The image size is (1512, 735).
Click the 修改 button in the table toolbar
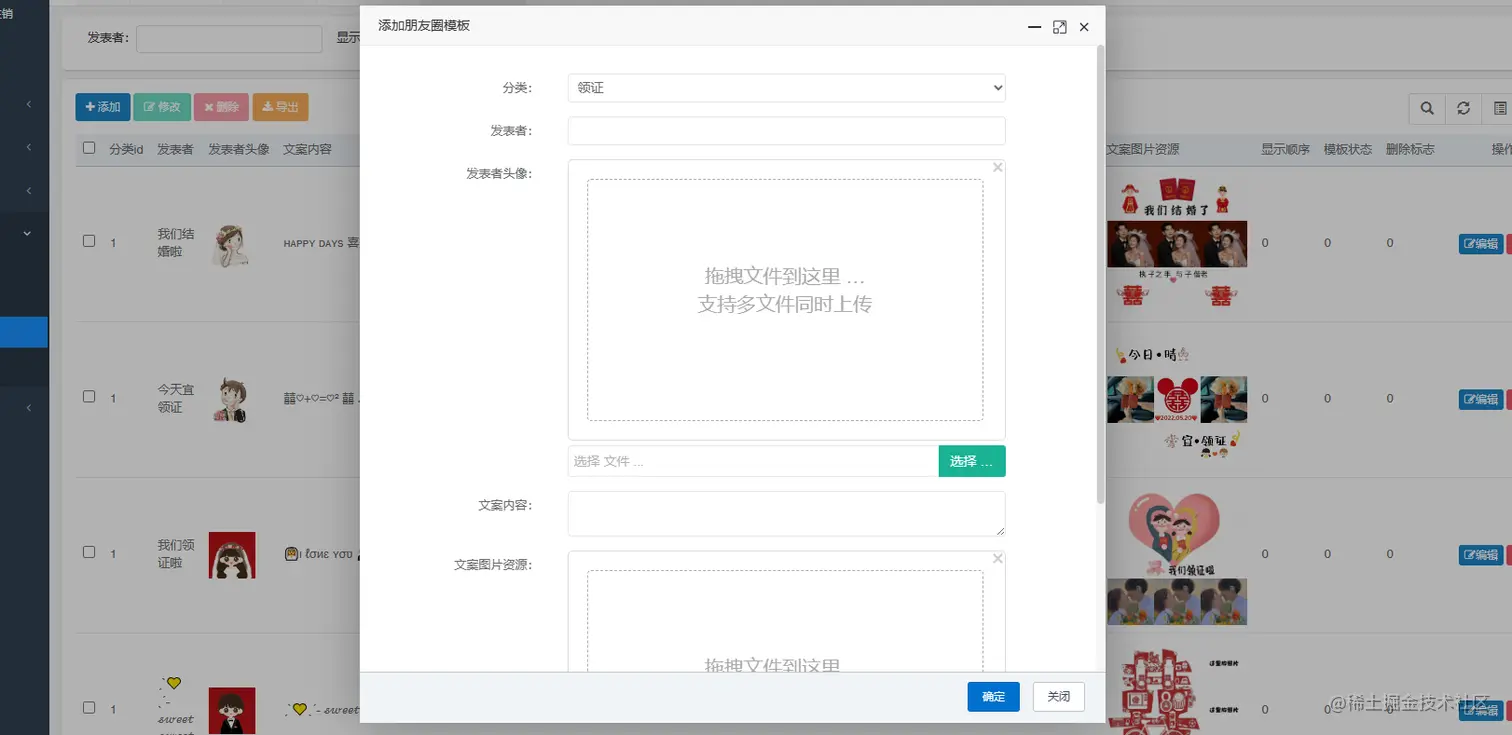pyautogui.click(x=162, y=107)
